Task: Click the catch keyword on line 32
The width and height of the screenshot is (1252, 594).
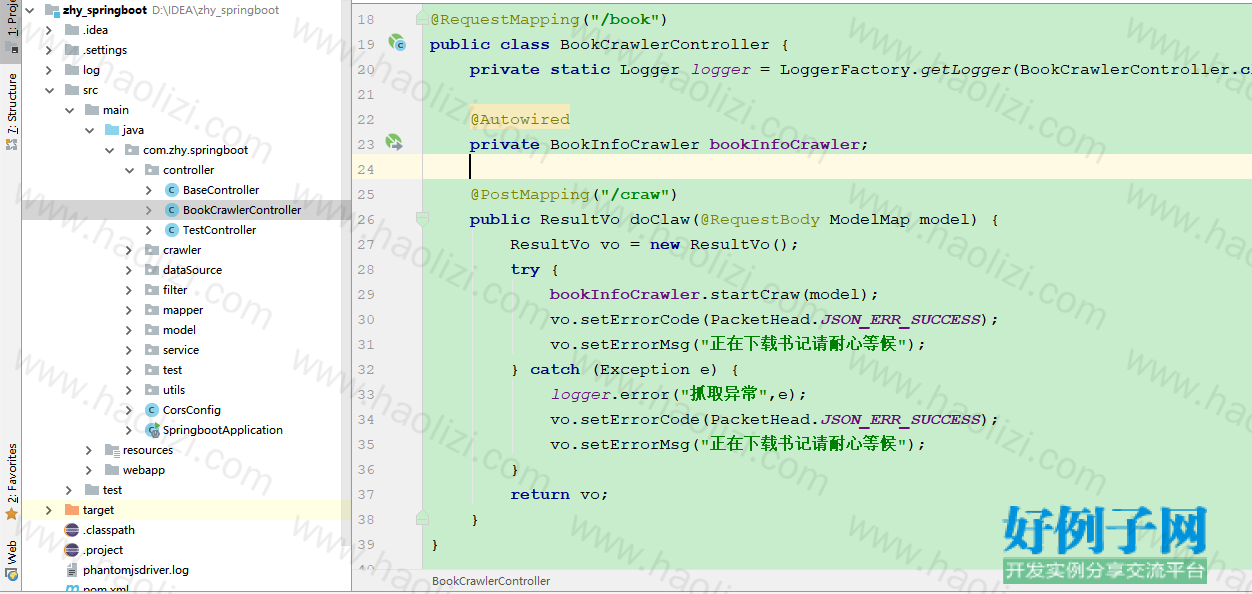Action: coord(555,369)
